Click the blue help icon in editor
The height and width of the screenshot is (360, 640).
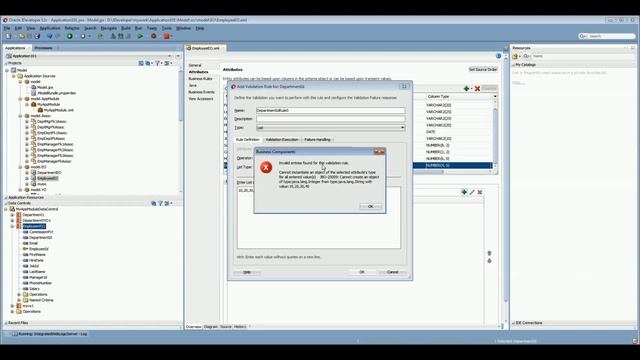tap(498, 56)
